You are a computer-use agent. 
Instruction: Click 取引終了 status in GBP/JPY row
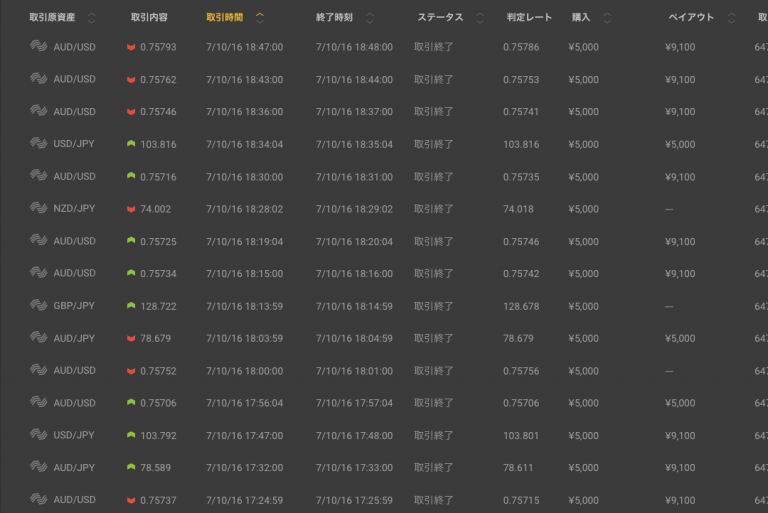click(x=434, y=306)
